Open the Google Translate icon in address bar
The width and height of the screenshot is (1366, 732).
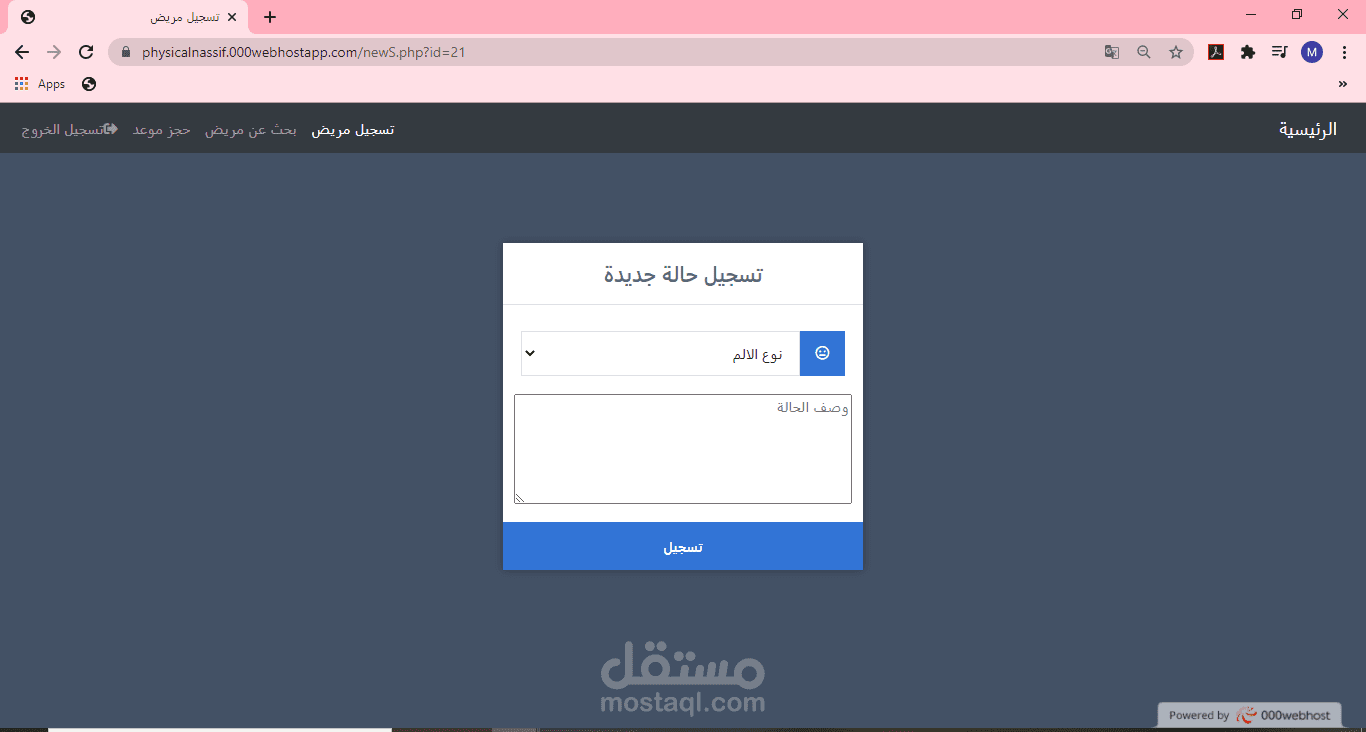[x=1112, y=52]
